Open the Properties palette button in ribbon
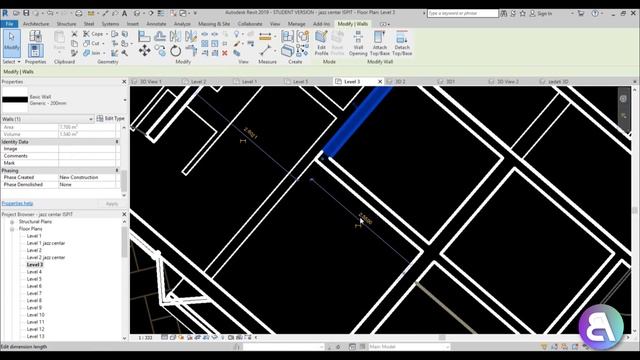 coord(35,51)
